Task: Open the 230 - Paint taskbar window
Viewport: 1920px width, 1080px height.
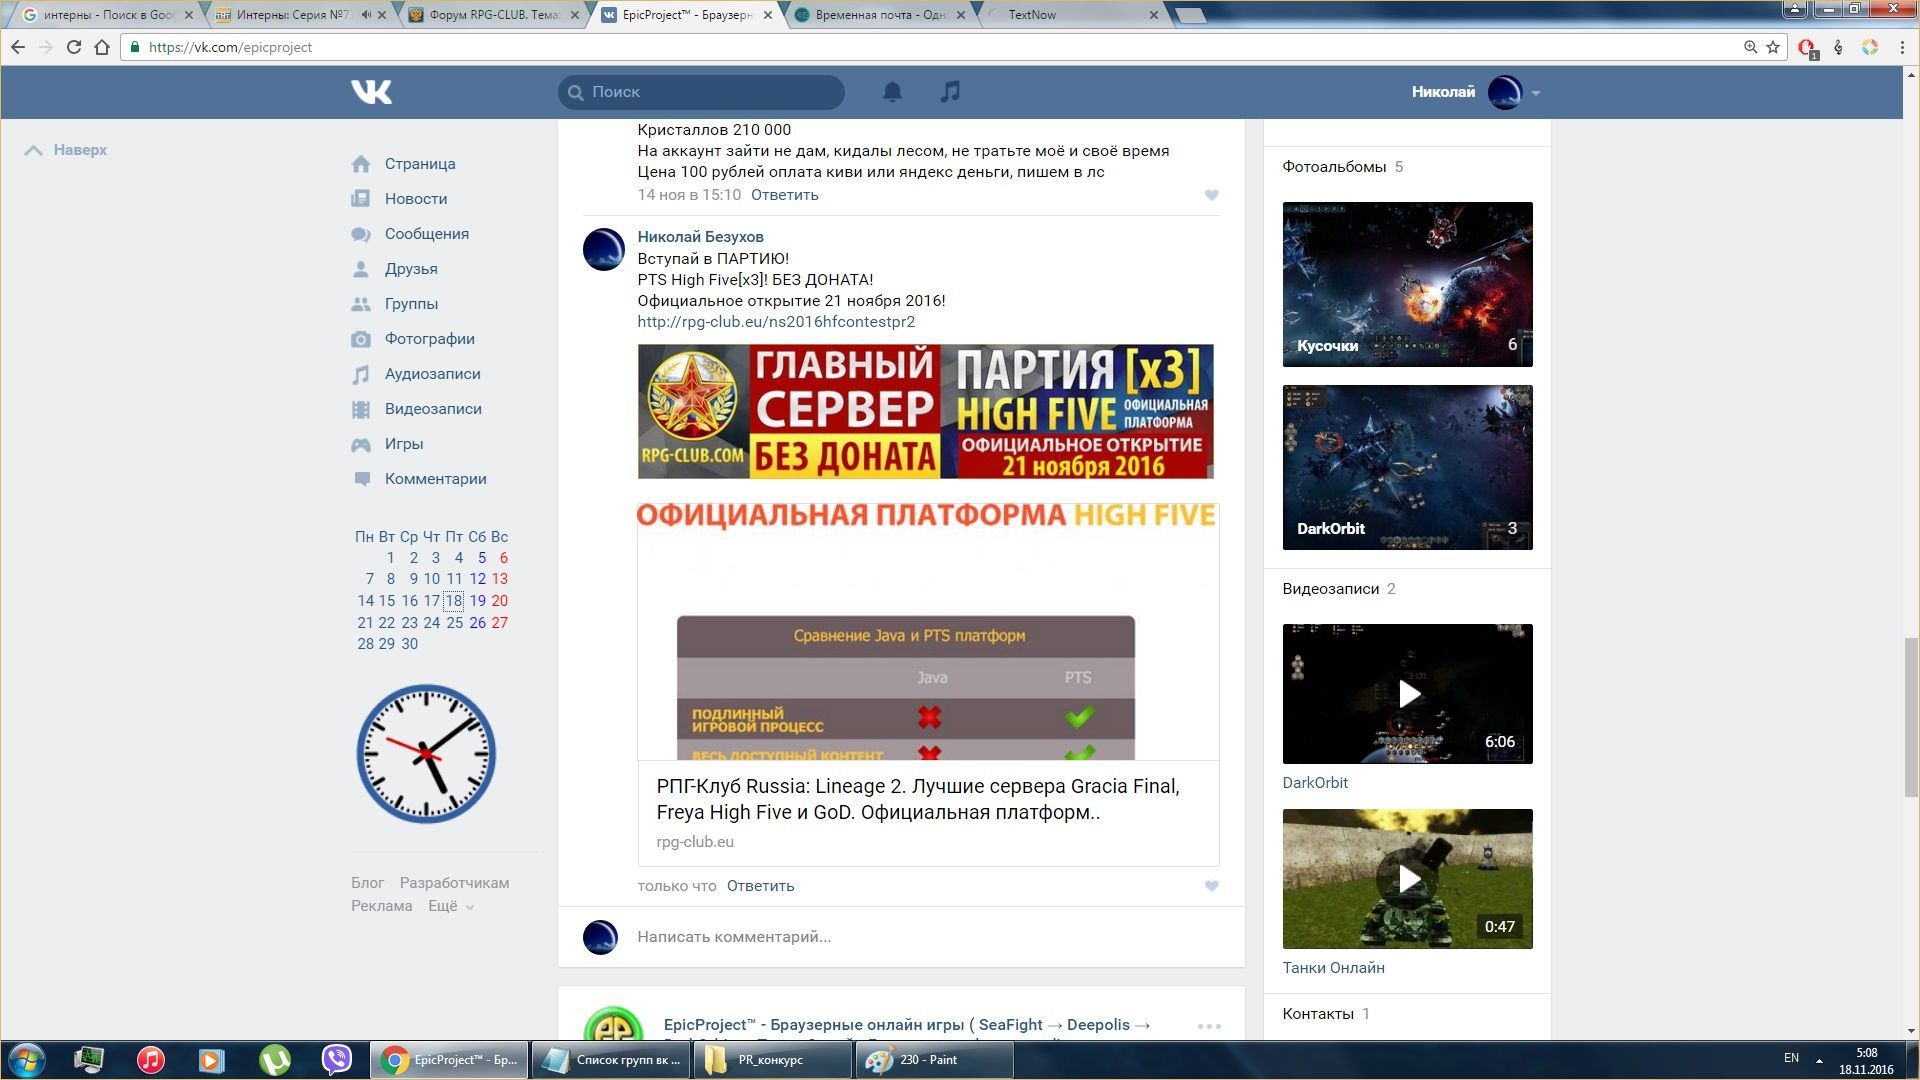Action: pos(934,1060)
